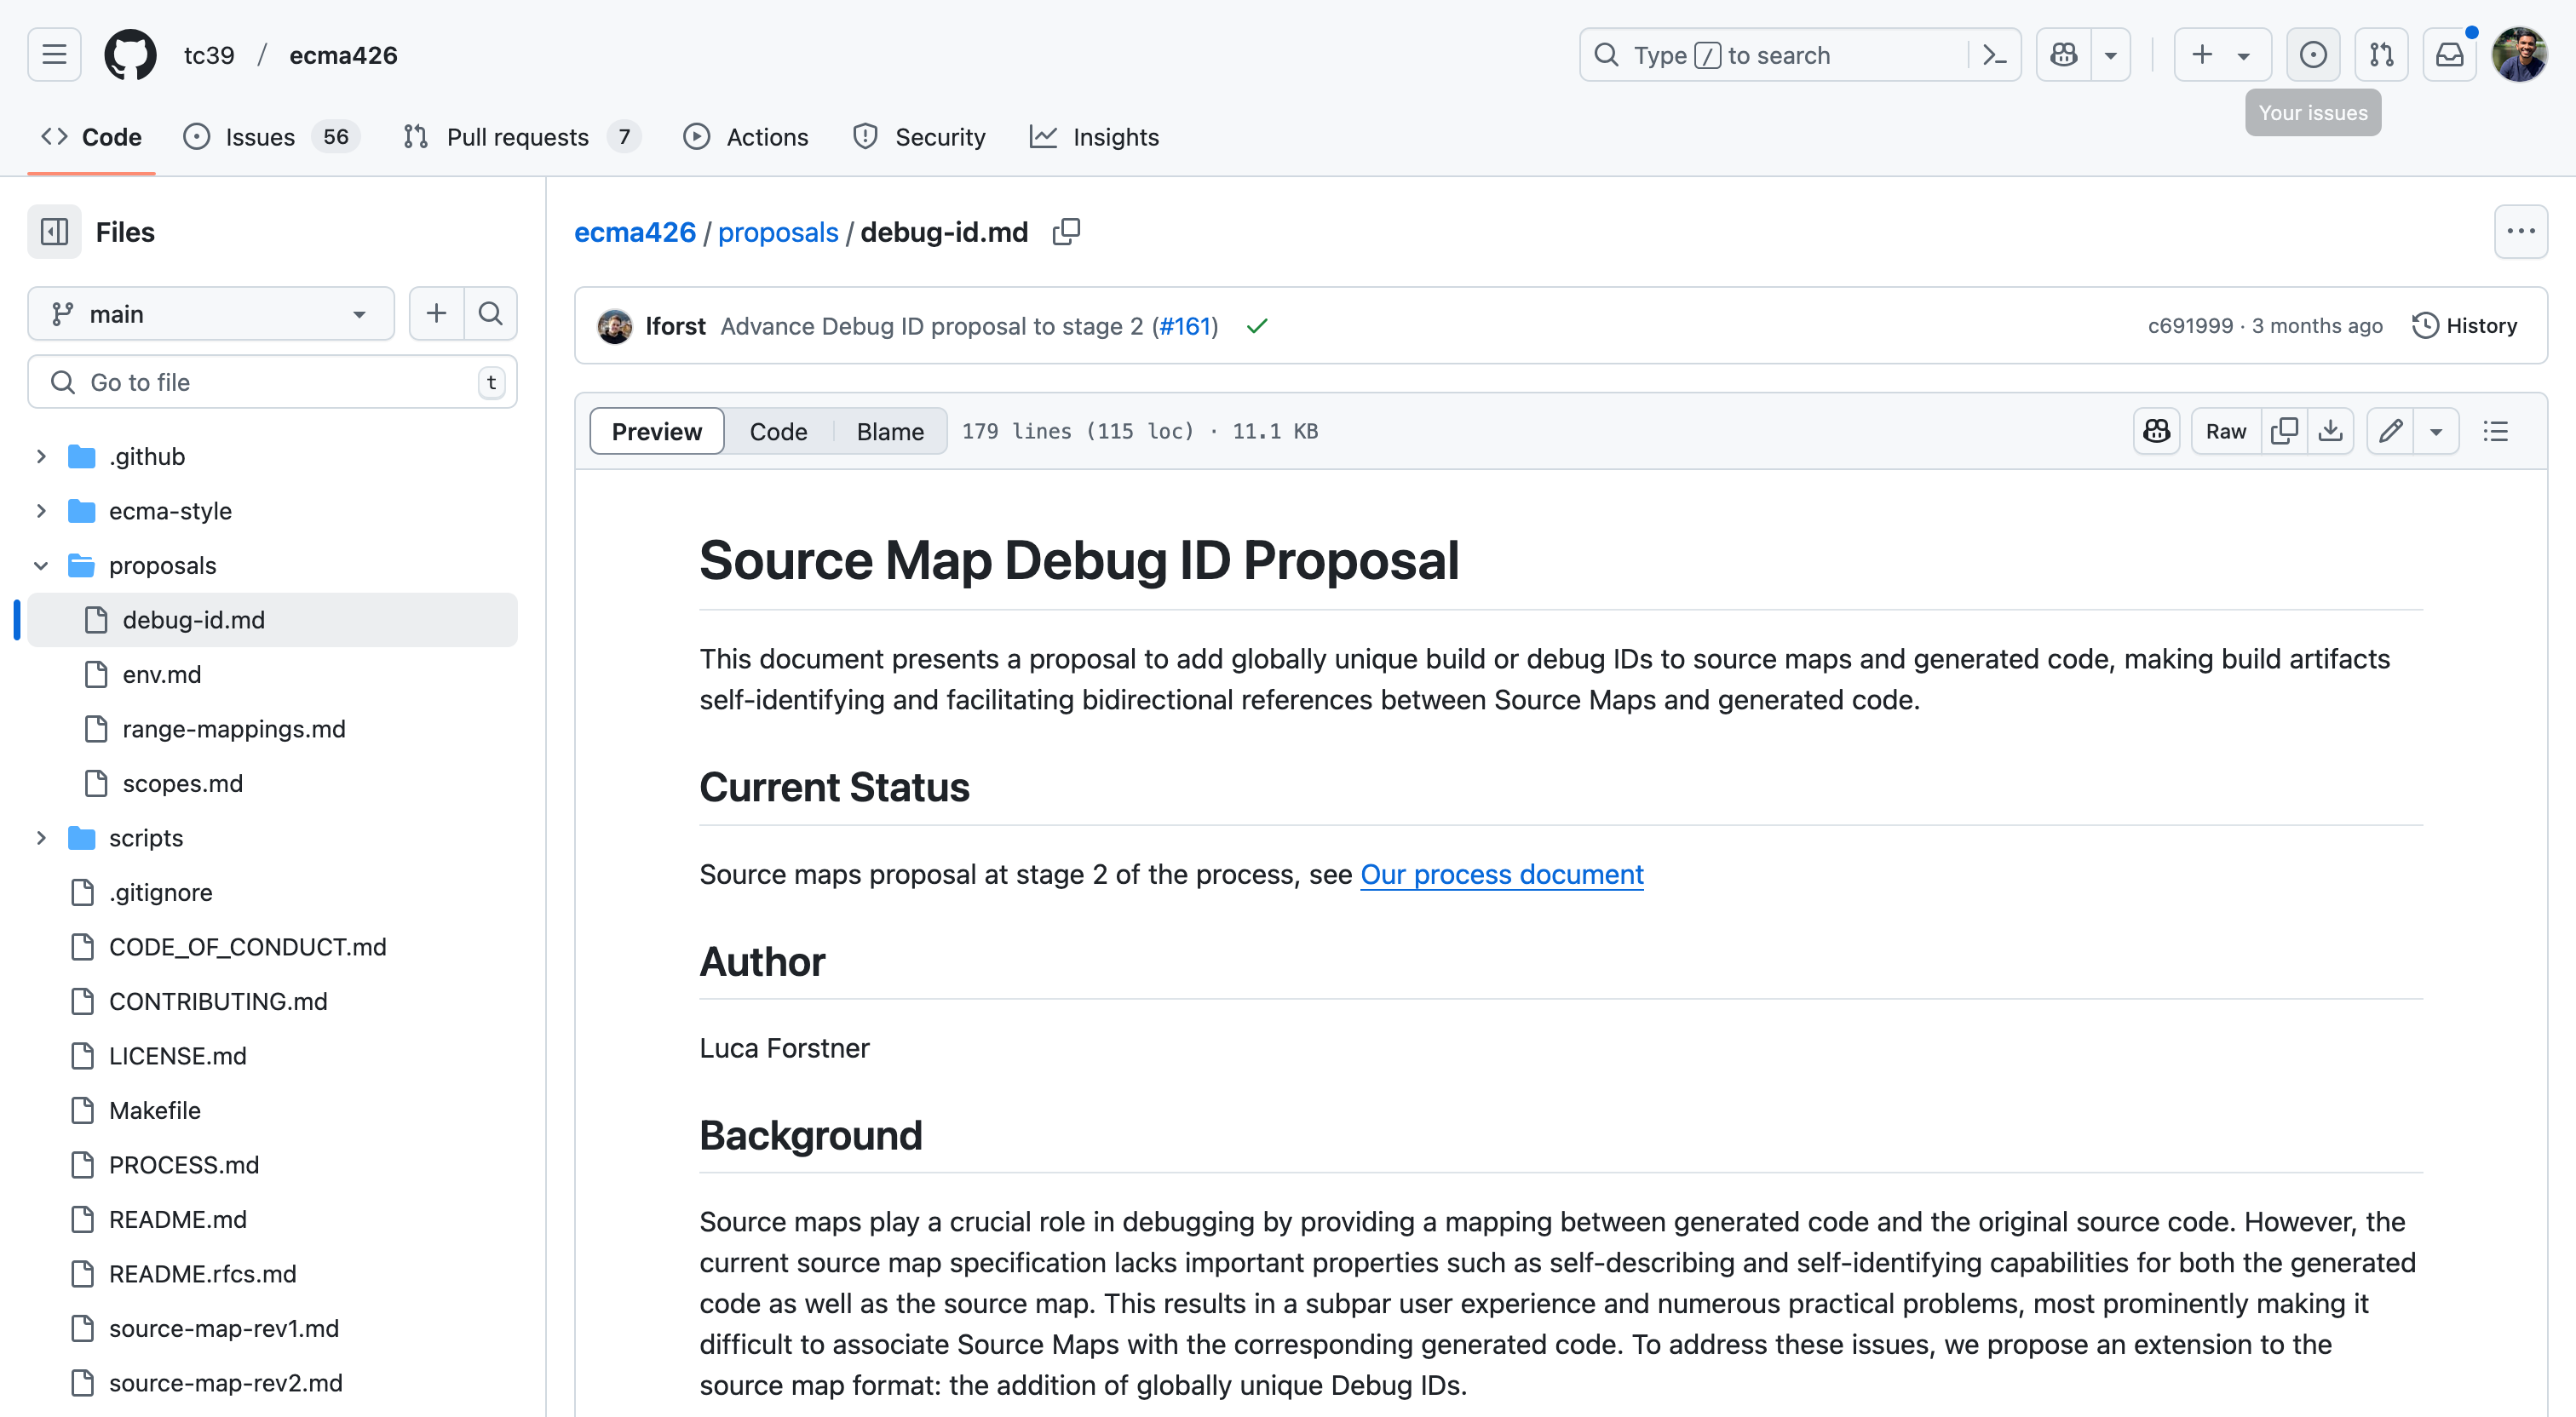Open the Pull requests tab

pyautogui.click(x=518, y=137)
